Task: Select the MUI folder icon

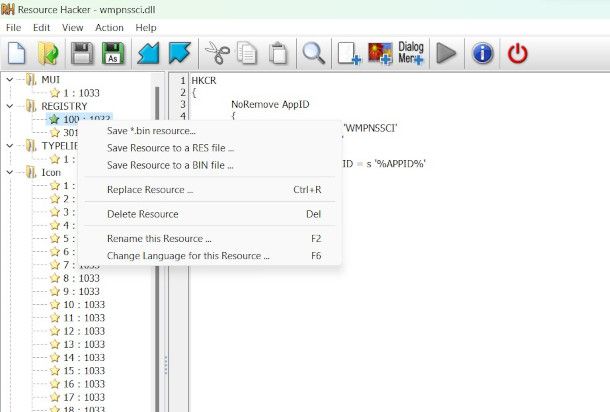Action: click(31, 80)
